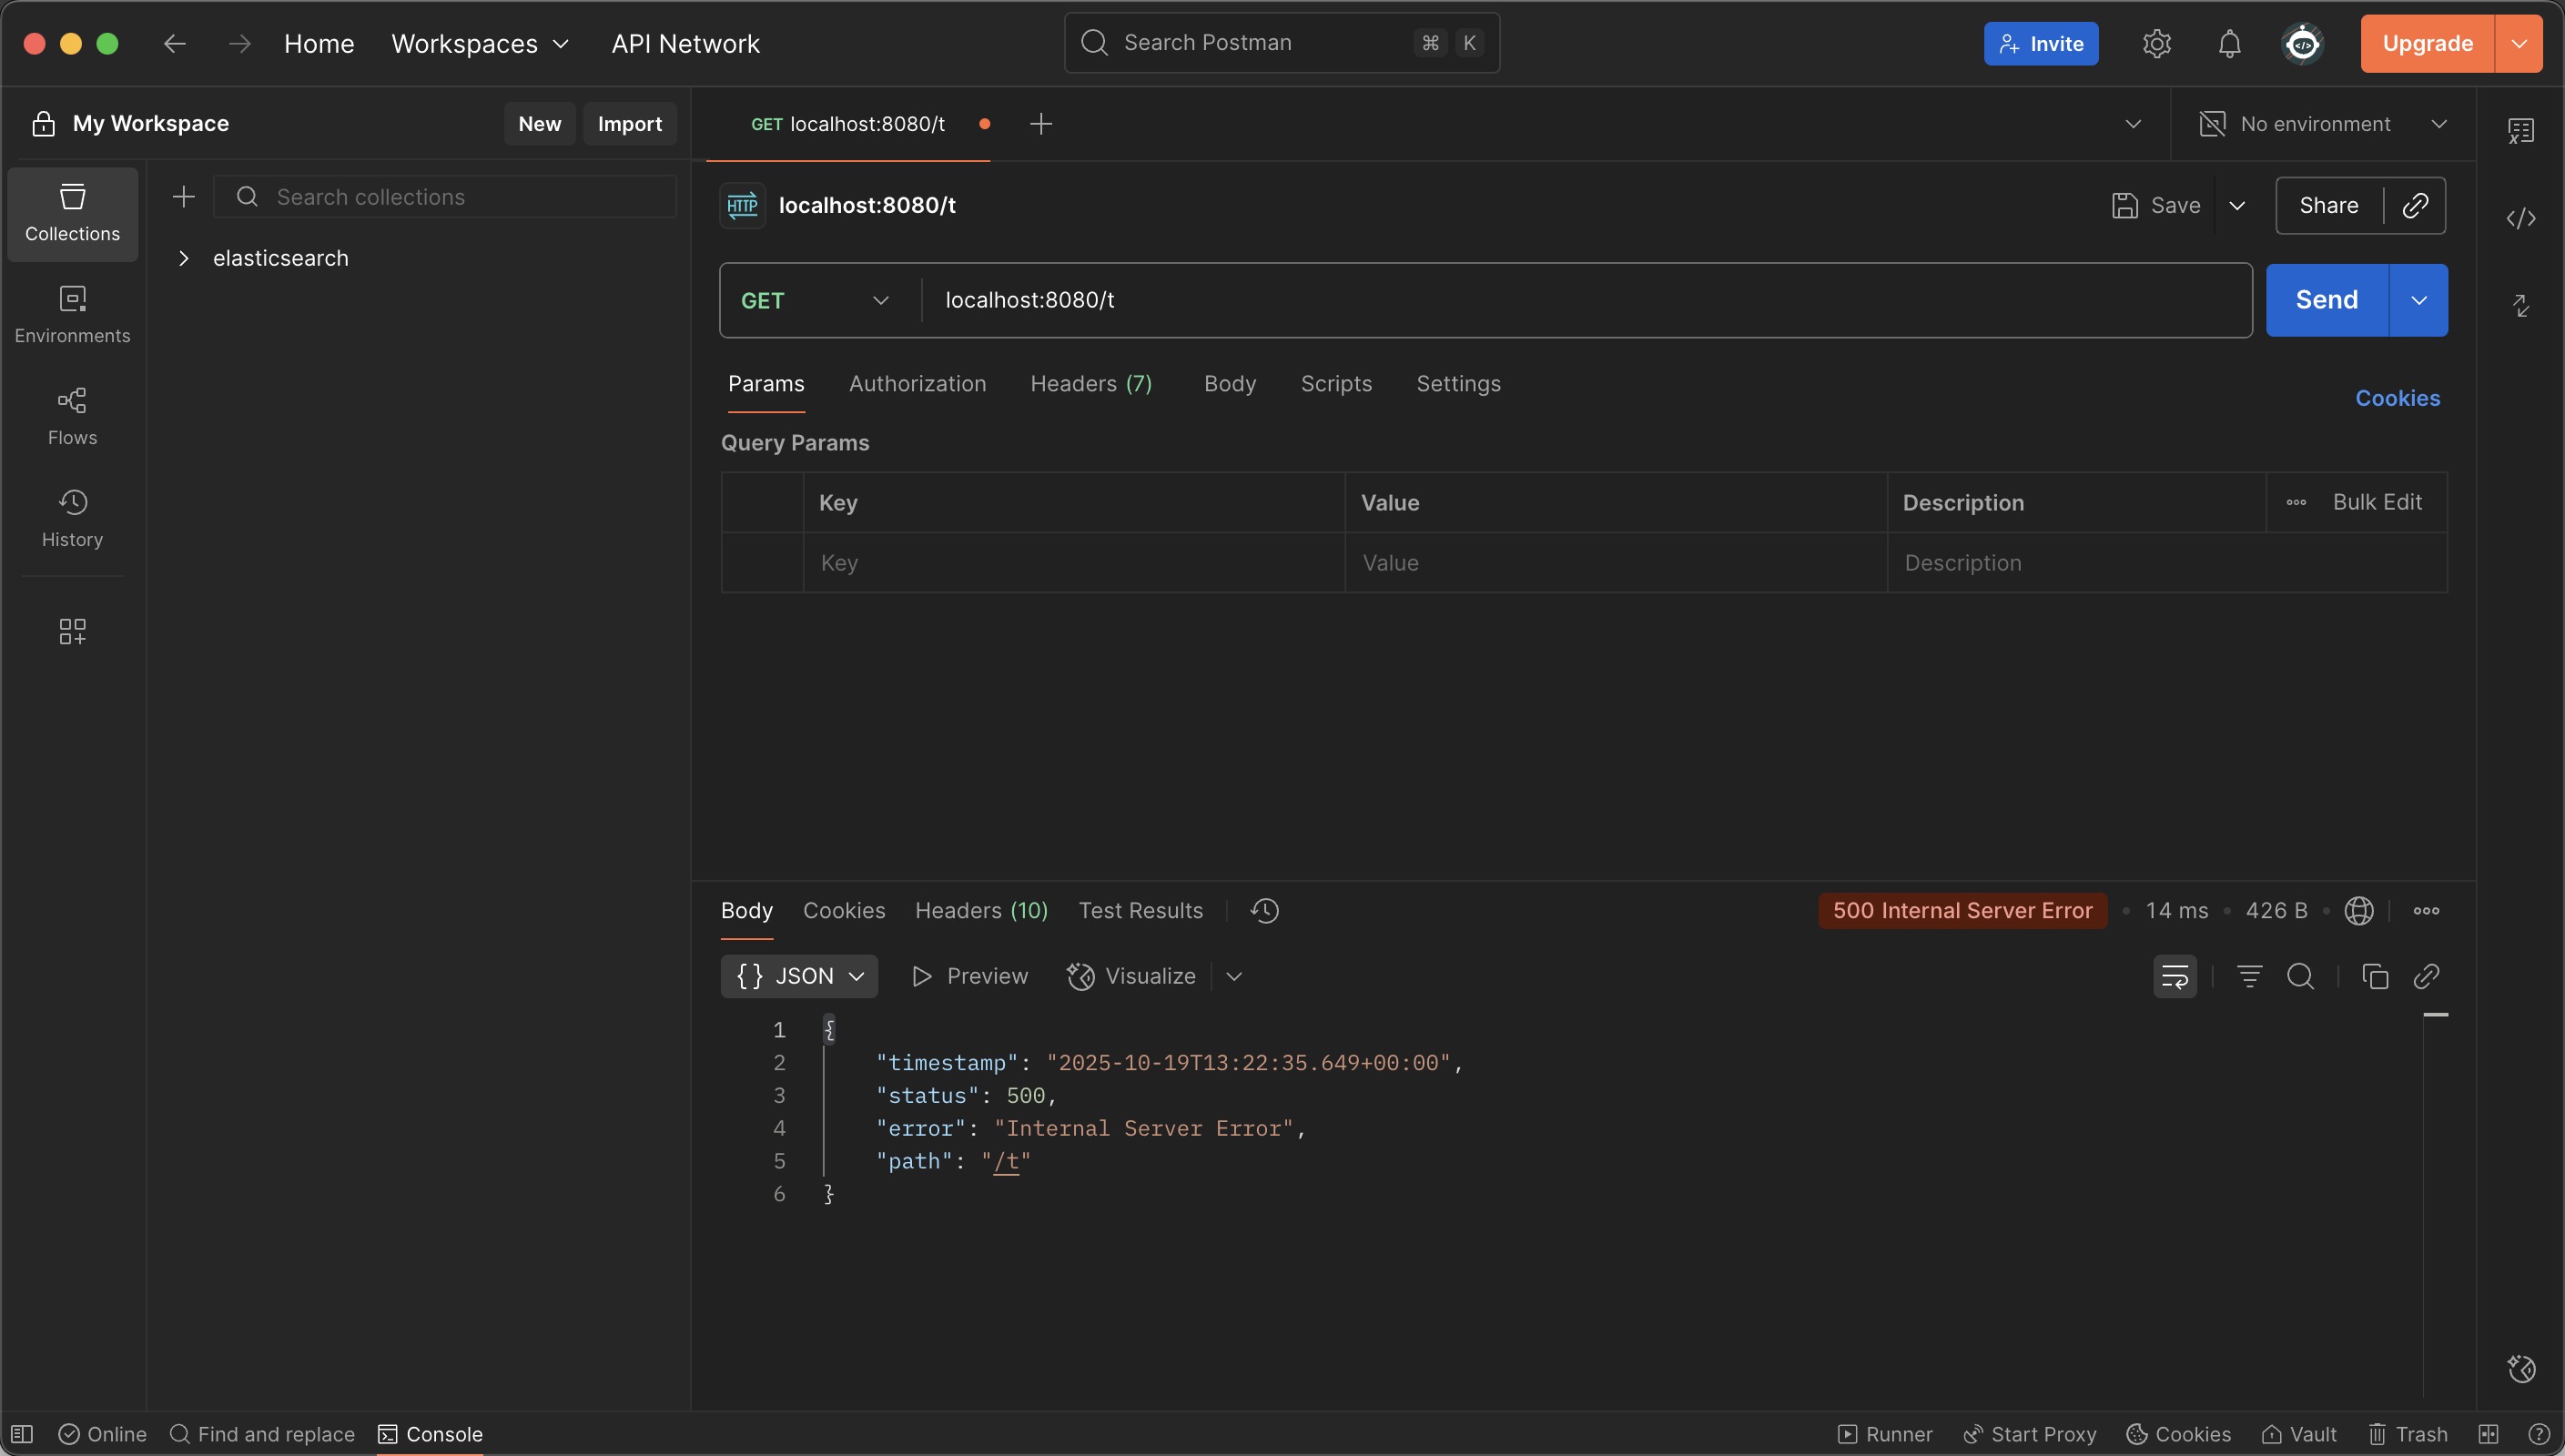The width and height of the screenshot is (2565, 1456).
Task: Toggle the Console panel
Action: tap(430, 1434)
